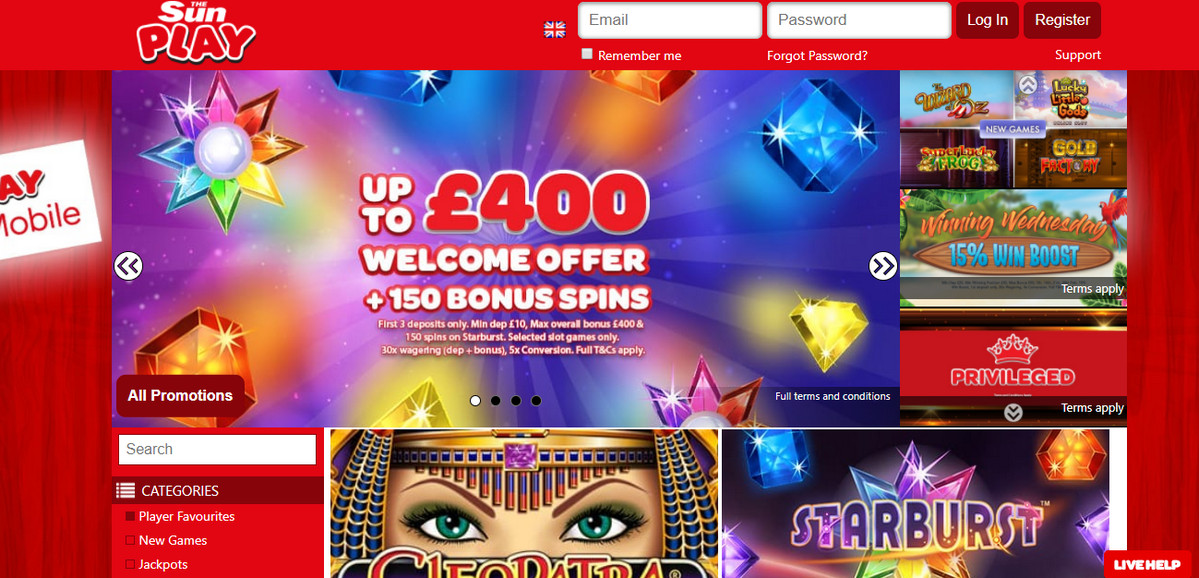Tick the Remember me checkbox
This screenshot has height=578, width=1199.
tap(587, 54)
